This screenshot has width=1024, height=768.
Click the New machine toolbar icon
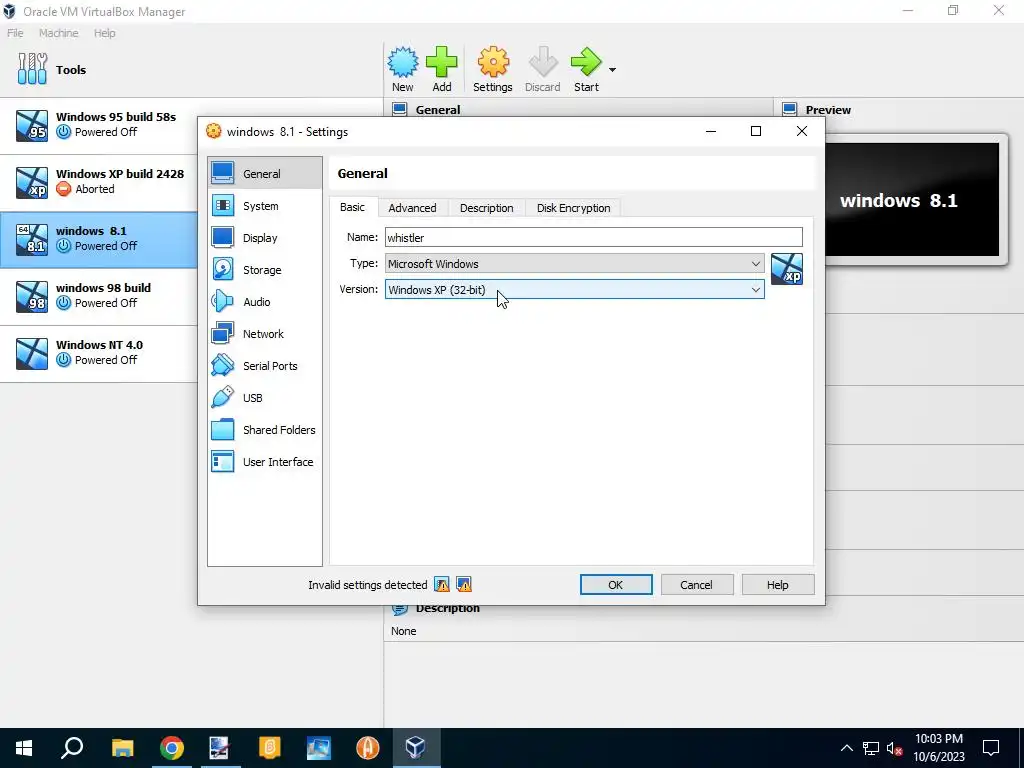tap(403, 69)
